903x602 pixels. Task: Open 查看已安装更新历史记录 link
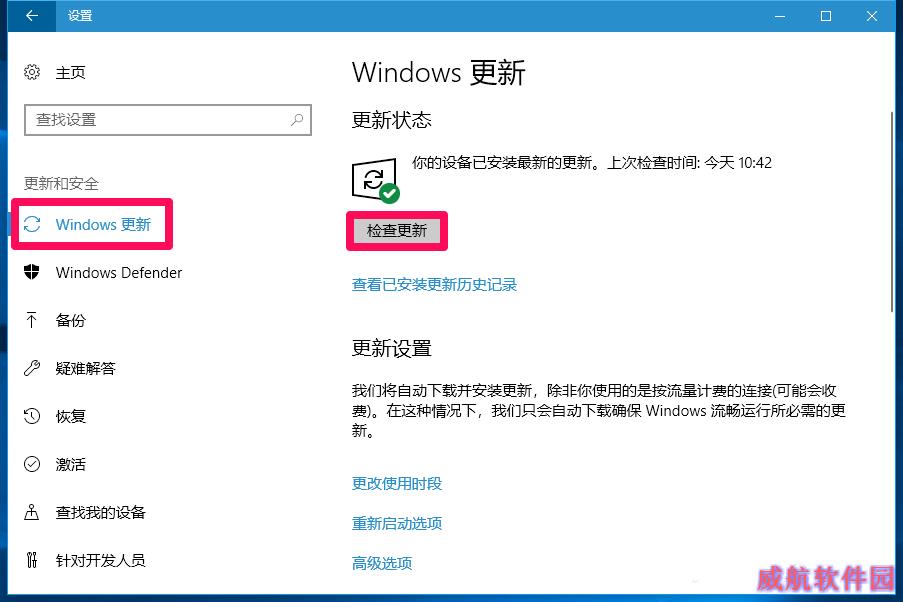click(x=434, y=285)
